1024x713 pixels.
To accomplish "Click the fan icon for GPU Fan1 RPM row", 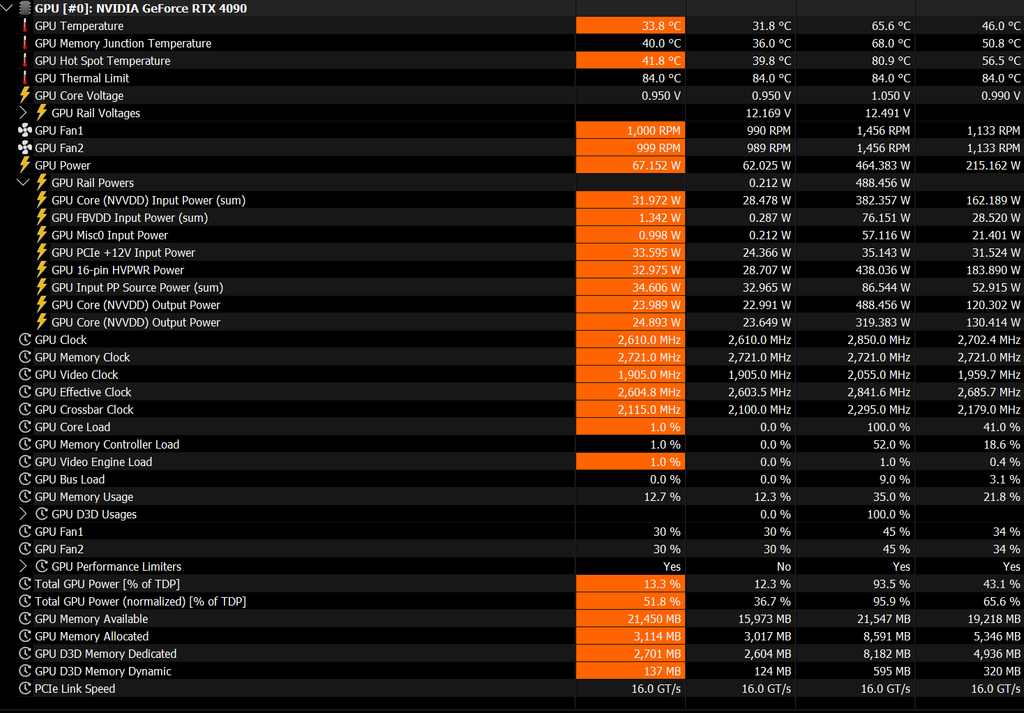I will click(x=25, y=131).
